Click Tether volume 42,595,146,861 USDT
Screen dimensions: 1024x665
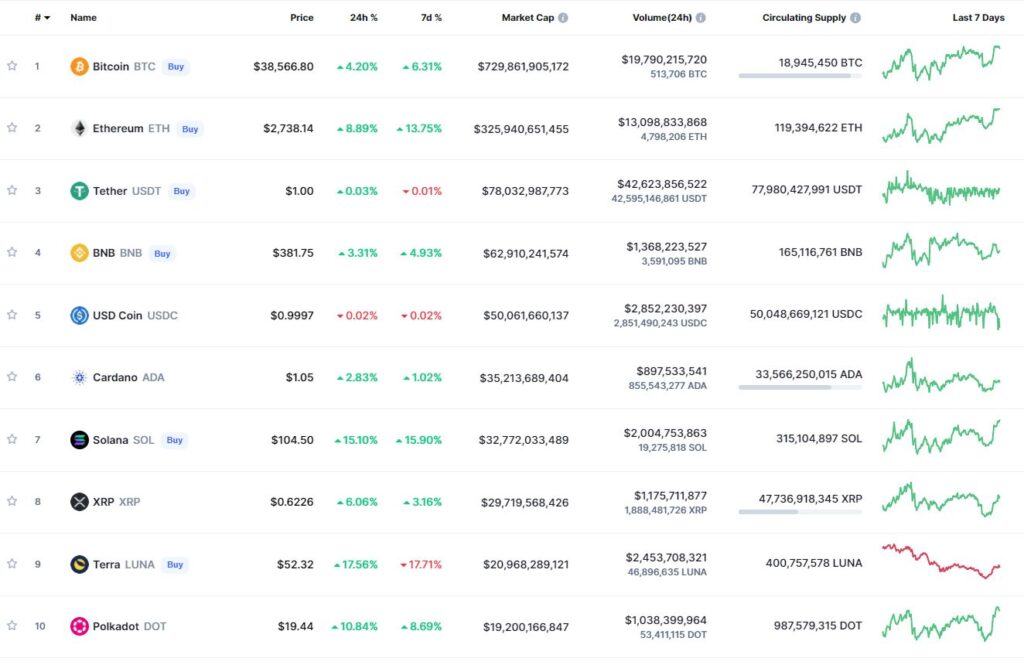click(659, 199)
